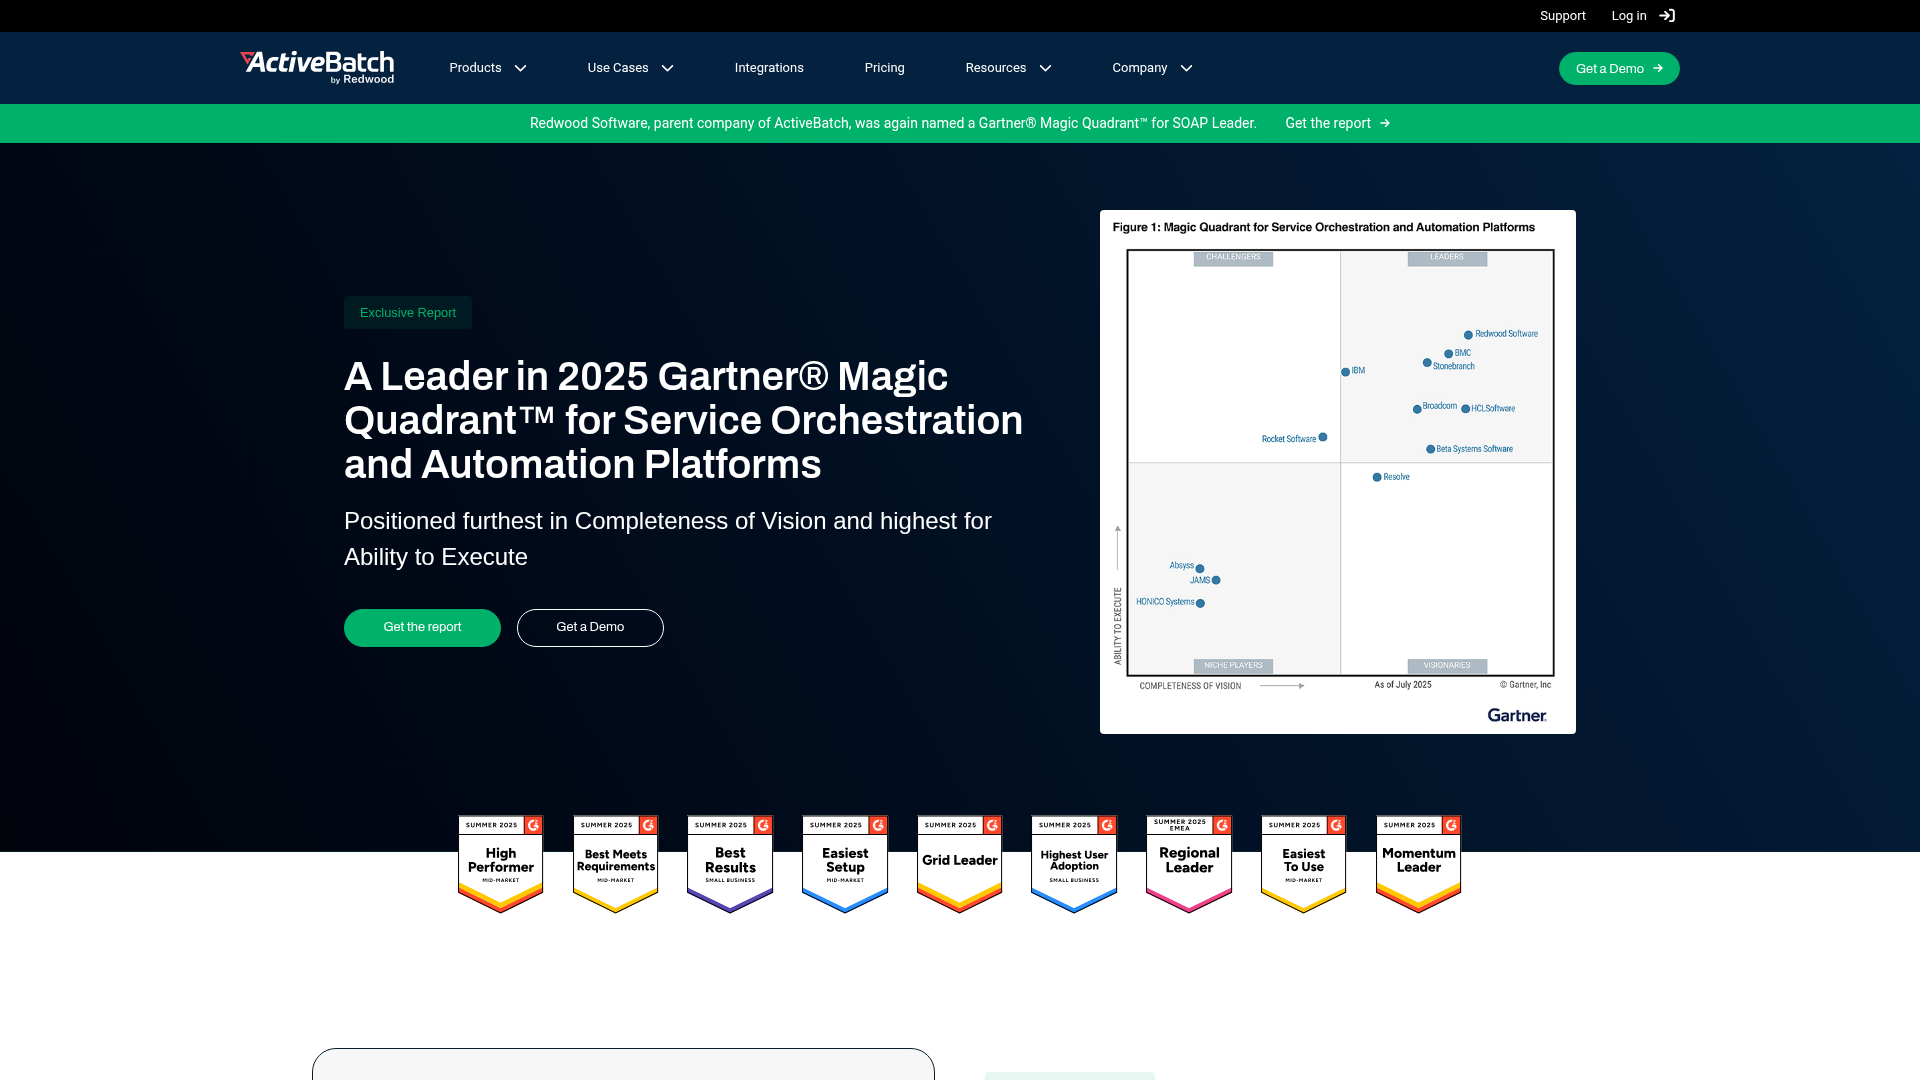1920x1080 pixels.
Task: Open the Company menu chevron
Action: tap(1186, 68)
